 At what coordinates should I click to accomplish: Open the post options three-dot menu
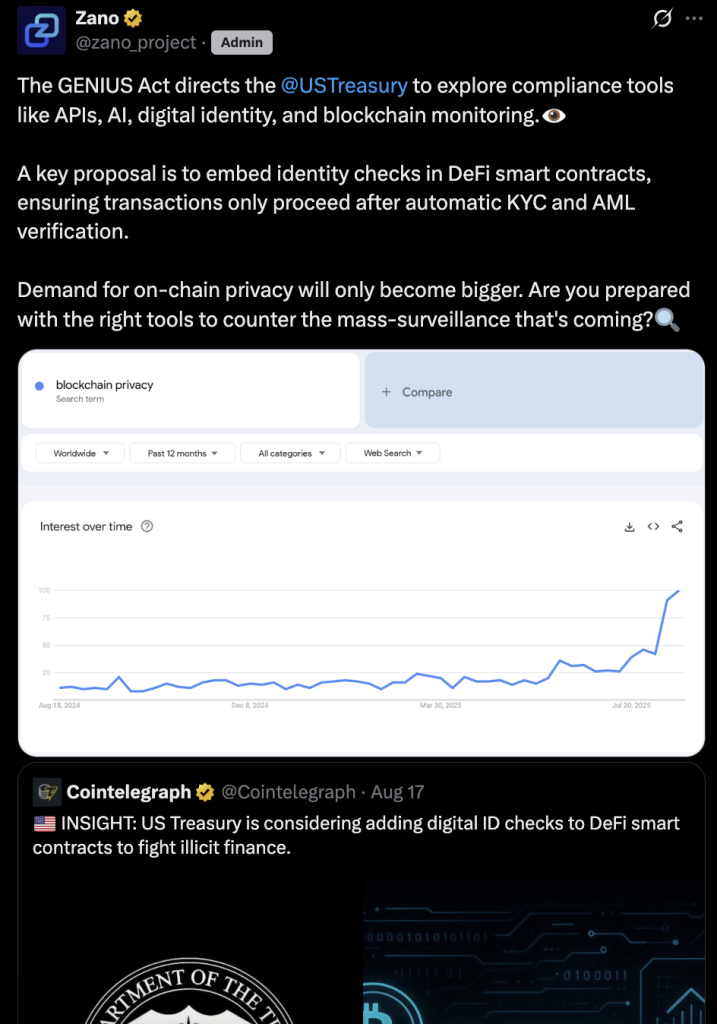[x=694, y=18]
